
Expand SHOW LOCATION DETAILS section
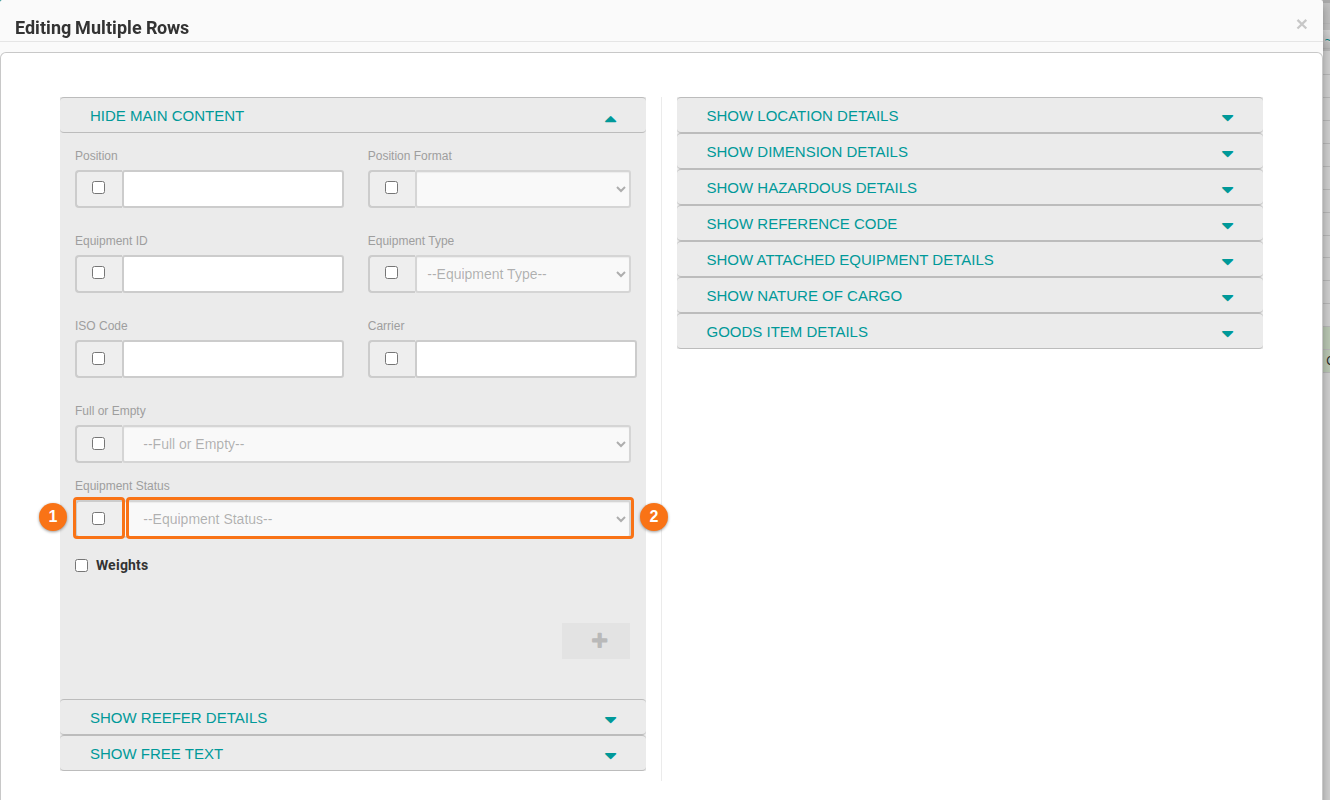point(970,116)
